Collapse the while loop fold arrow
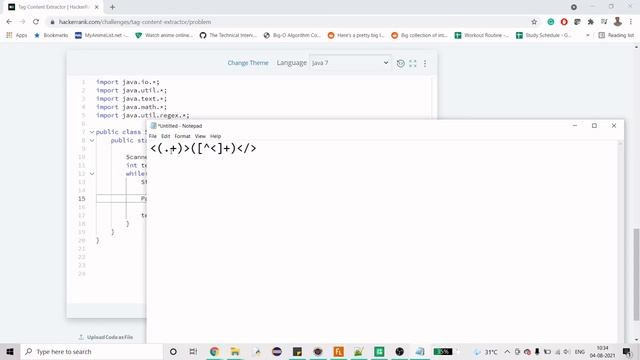 point(92,173)
